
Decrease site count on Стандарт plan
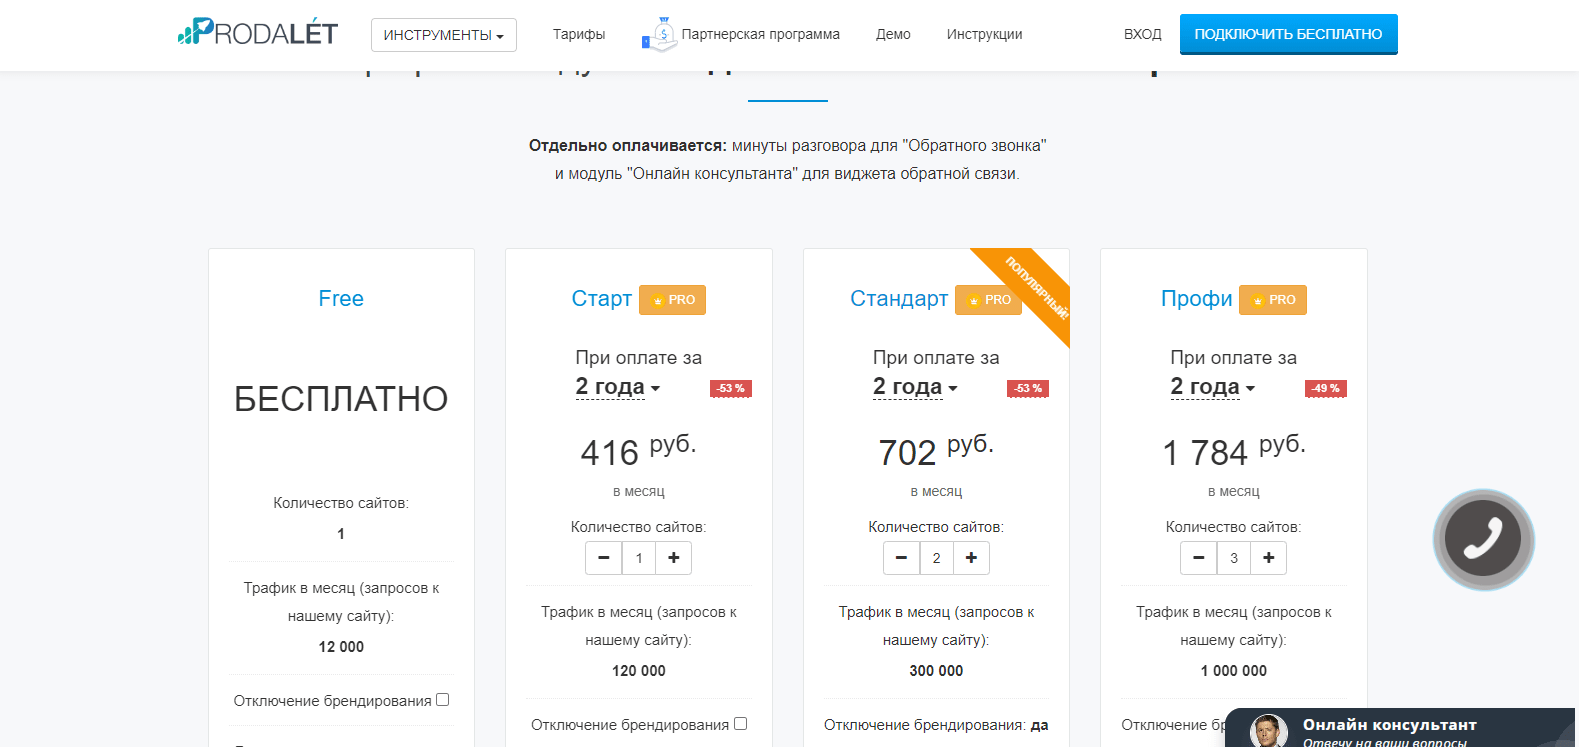tap(901, 558)
